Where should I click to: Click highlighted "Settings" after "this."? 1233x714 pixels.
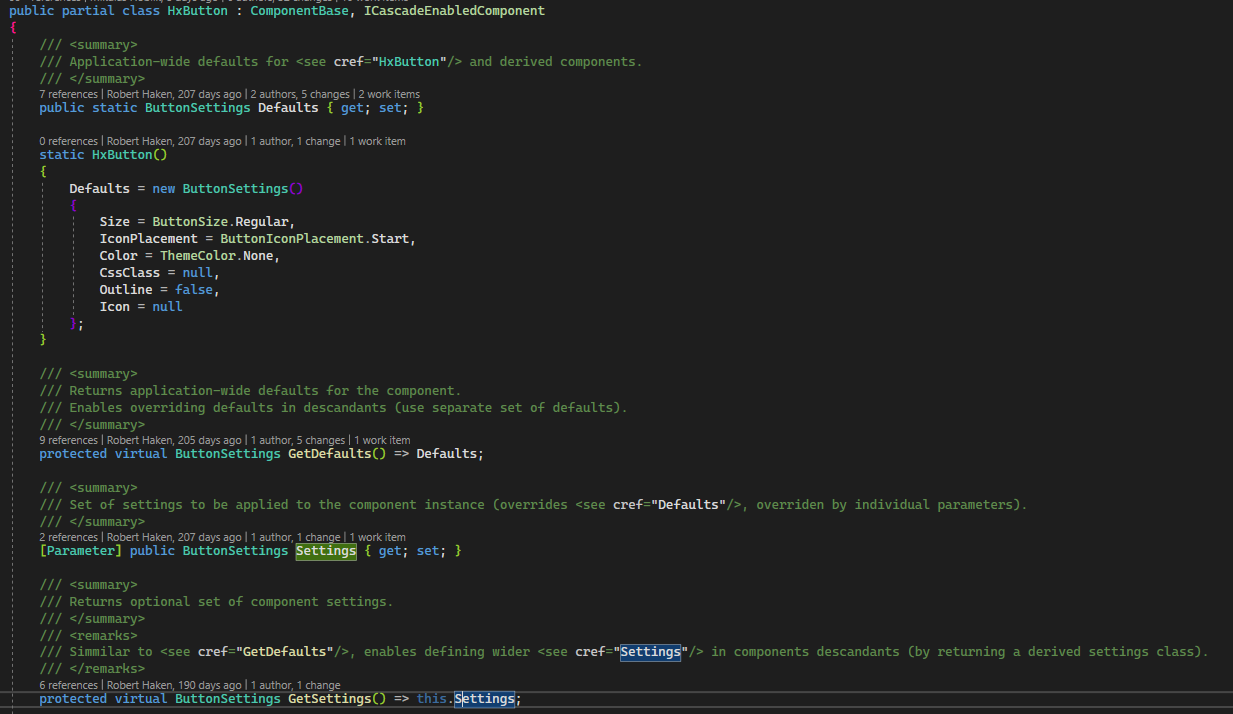point(484,699)
